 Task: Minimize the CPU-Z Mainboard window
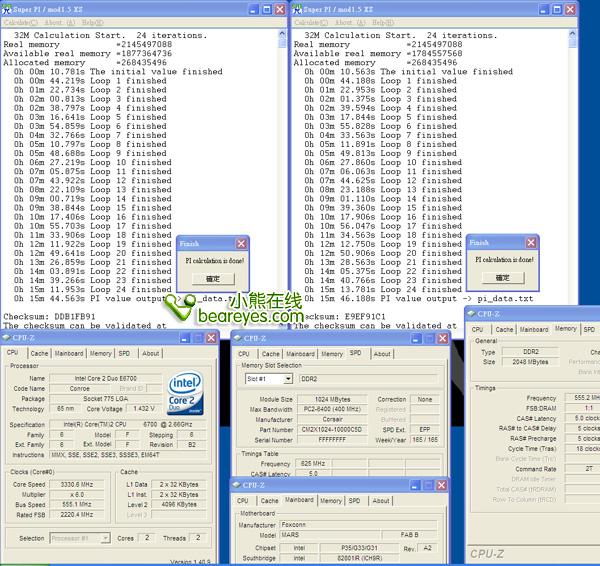[x=415, y=485]
